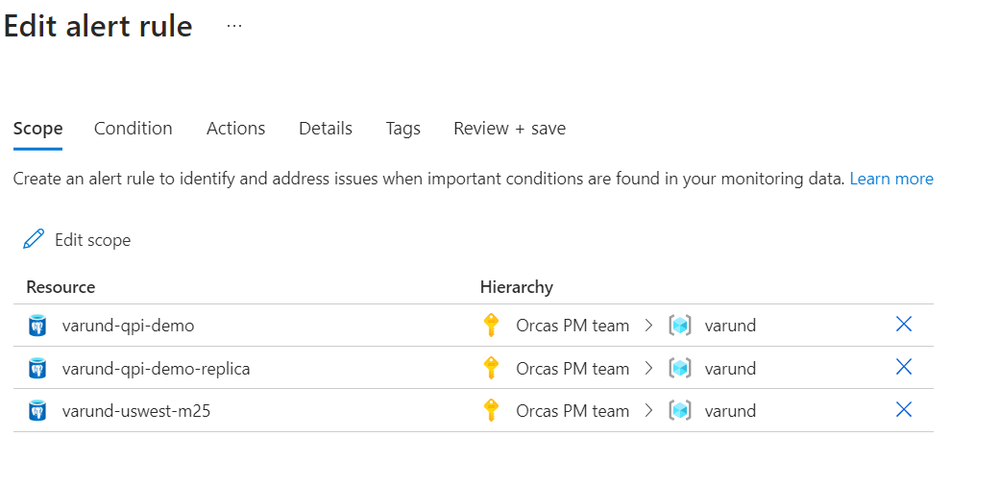
Task: Click the Hierarchy column header
Action: (x=516, y=287)
